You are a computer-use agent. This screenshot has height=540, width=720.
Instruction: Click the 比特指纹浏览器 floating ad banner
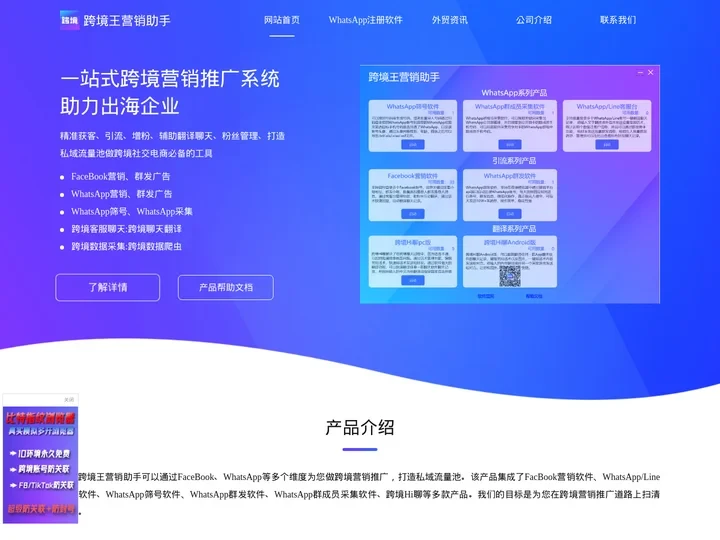coord(40,464)
